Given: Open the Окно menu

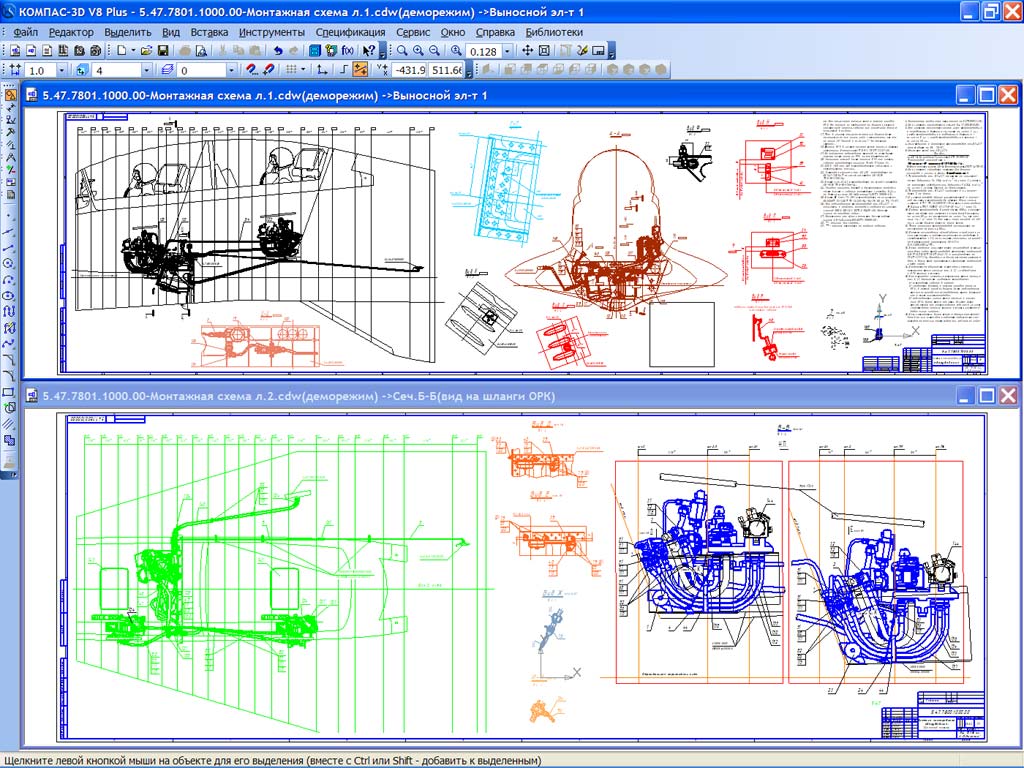Looking at the screenshot, I should (453, 32).
